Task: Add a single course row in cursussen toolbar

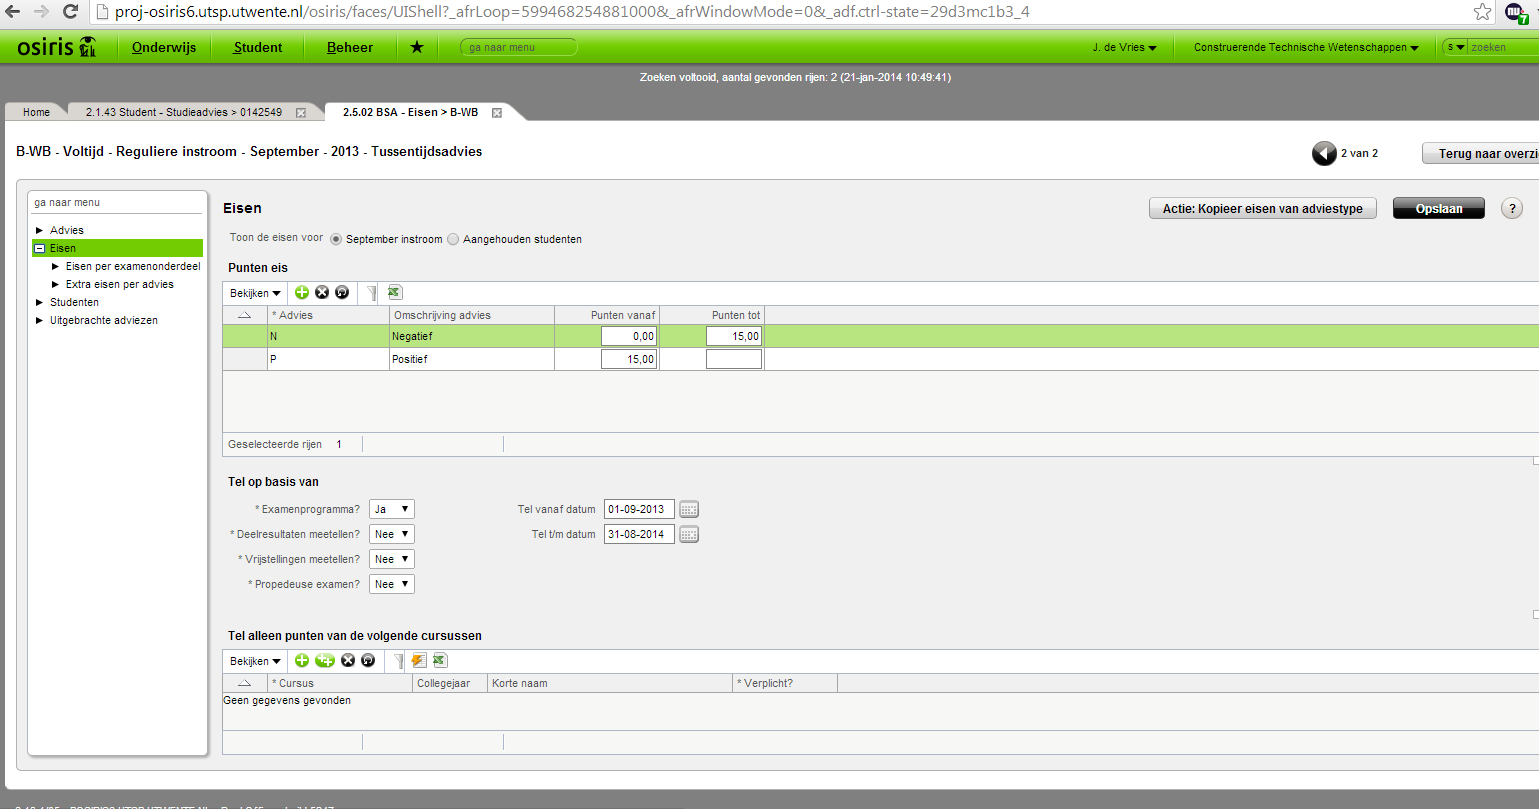Action: coord(302,660)
